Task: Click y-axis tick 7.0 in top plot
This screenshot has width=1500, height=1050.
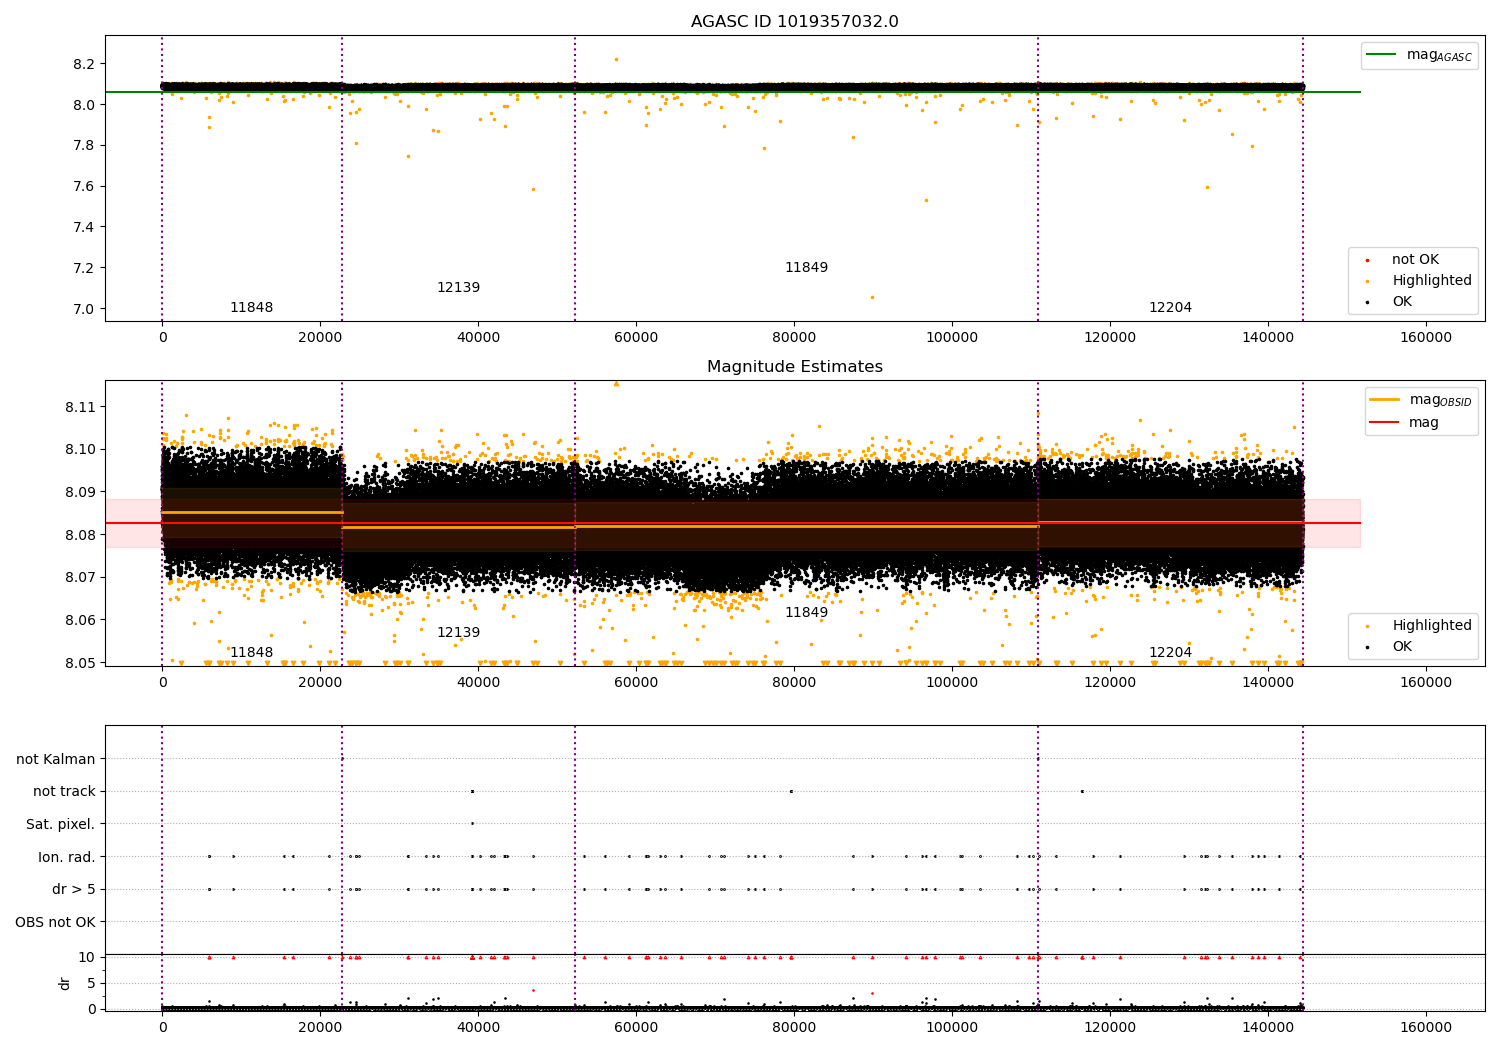Action: pos(84,309)
